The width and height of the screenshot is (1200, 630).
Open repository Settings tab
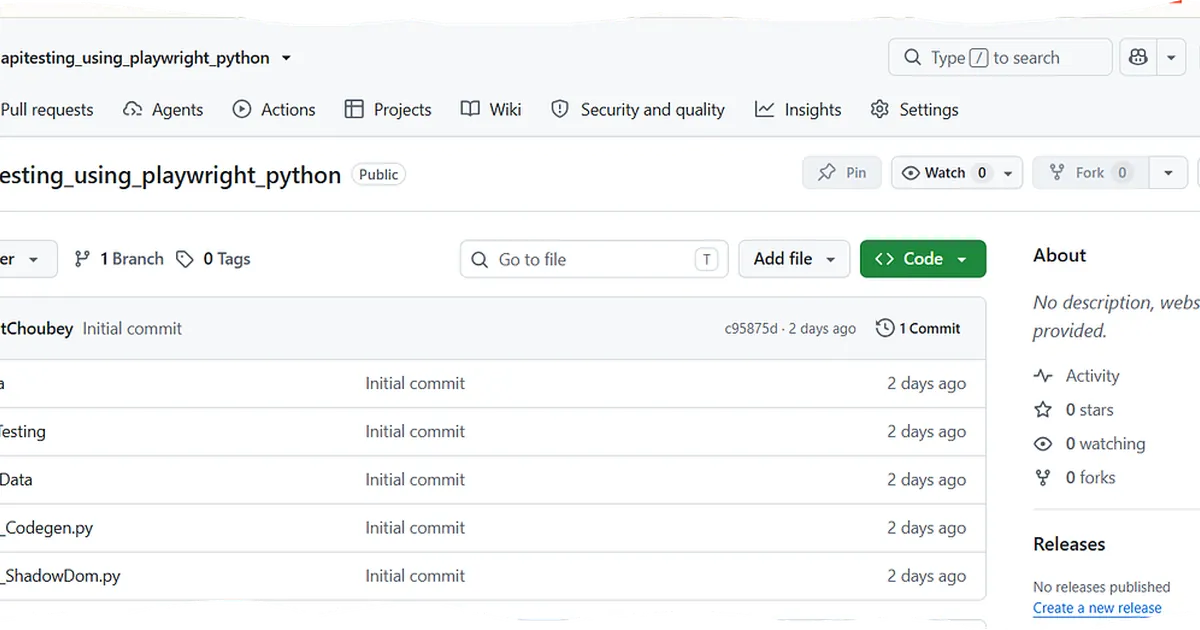pyautogui.click(x=914, y=110)
